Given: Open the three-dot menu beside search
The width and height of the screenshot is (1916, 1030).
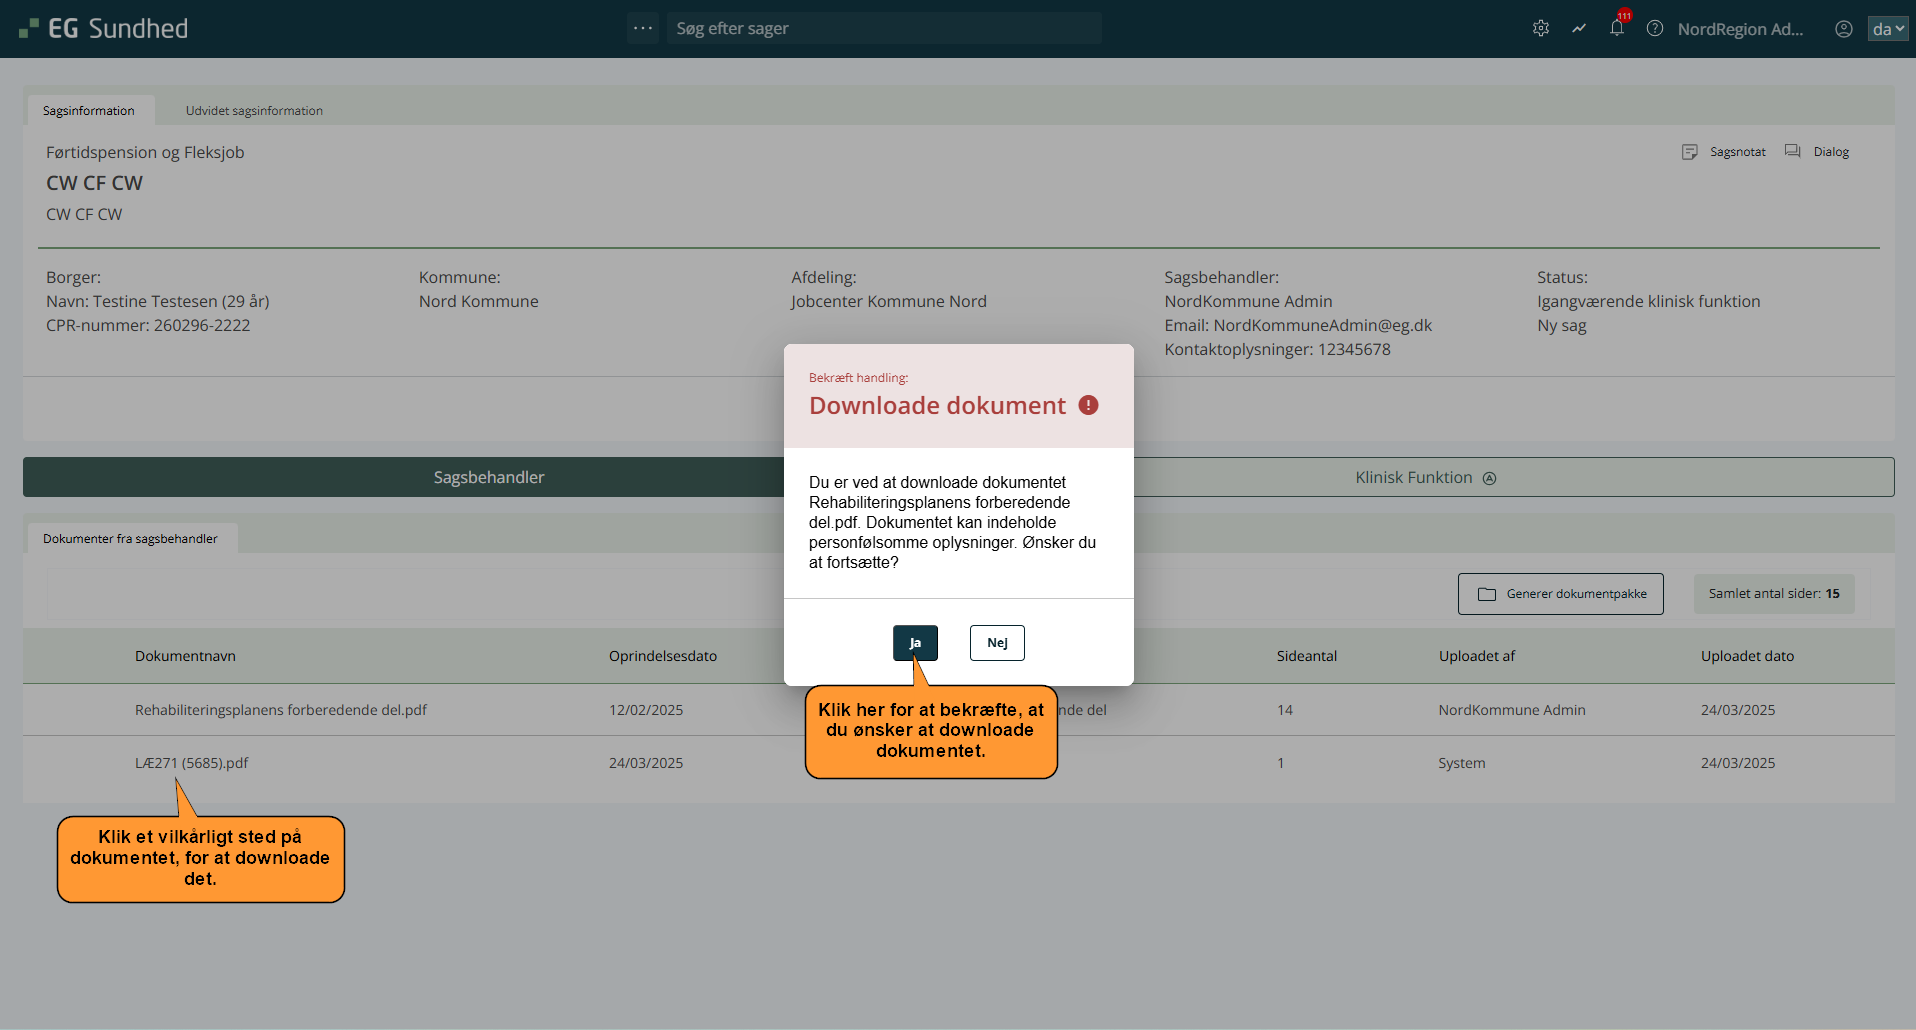Looking at the screenshot, I should pyautogui.click(x=643, y=28).
